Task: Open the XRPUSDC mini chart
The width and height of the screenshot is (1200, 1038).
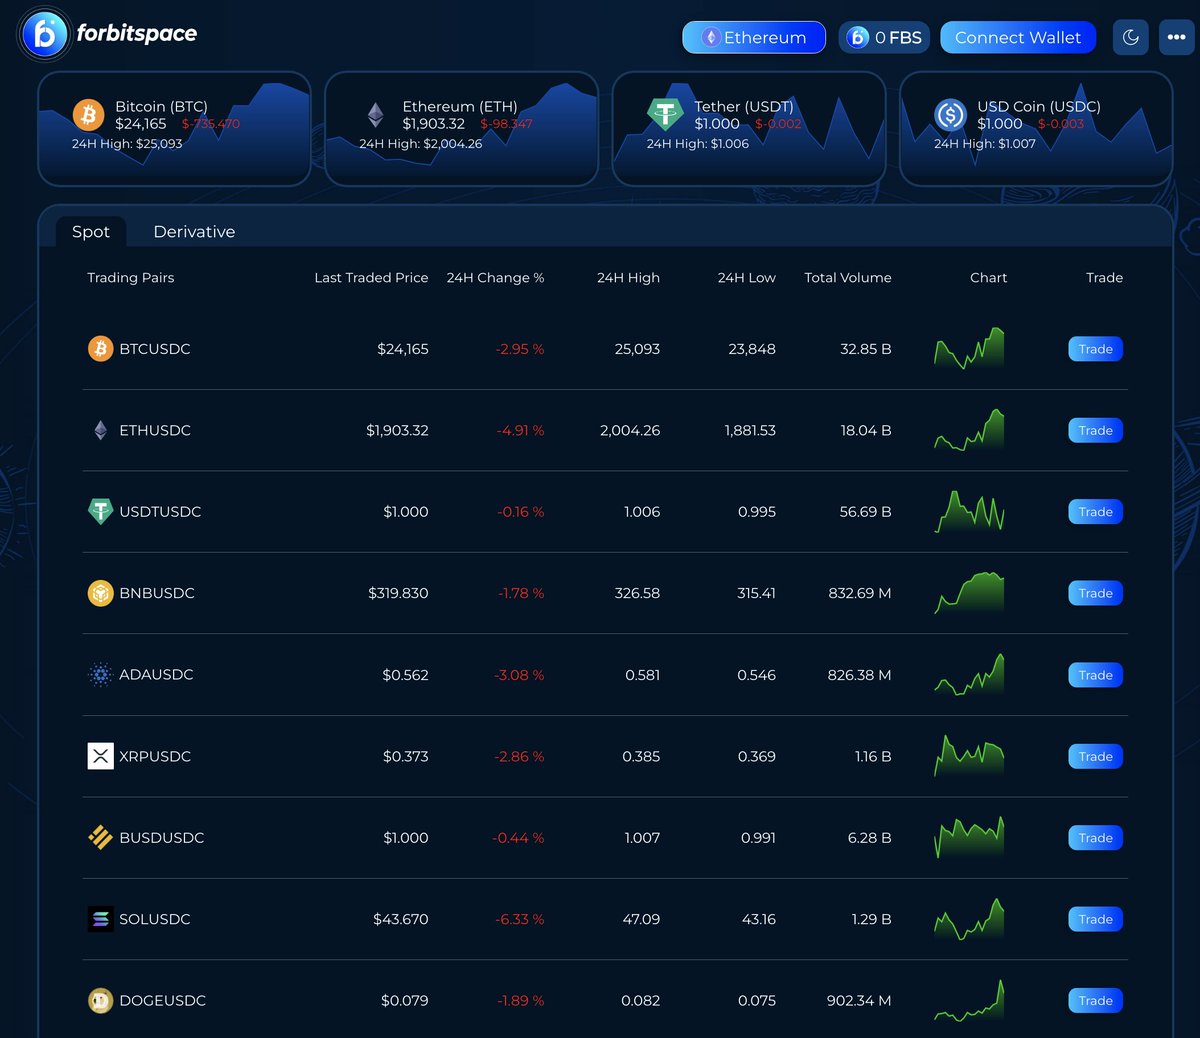Action: click(x=969, y=756)
